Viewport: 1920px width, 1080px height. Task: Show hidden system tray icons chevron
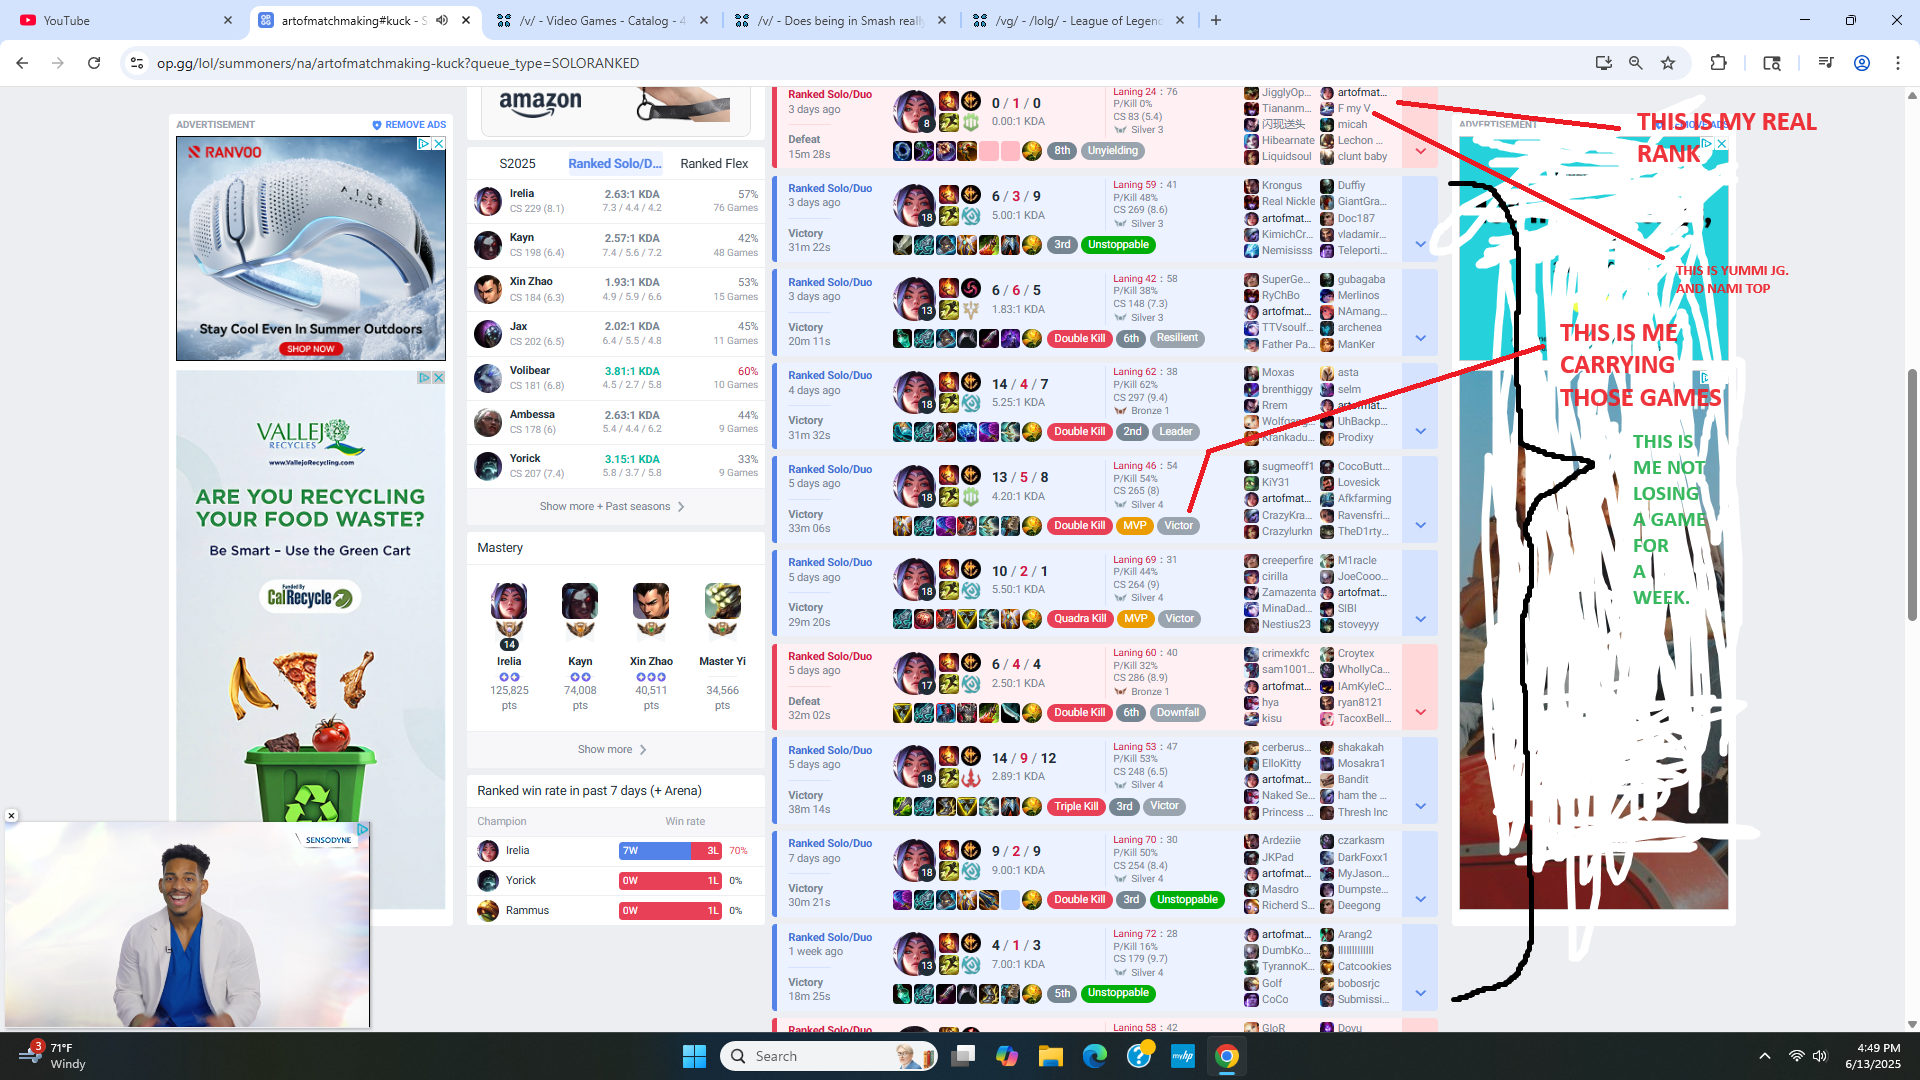(1764, 1056)
